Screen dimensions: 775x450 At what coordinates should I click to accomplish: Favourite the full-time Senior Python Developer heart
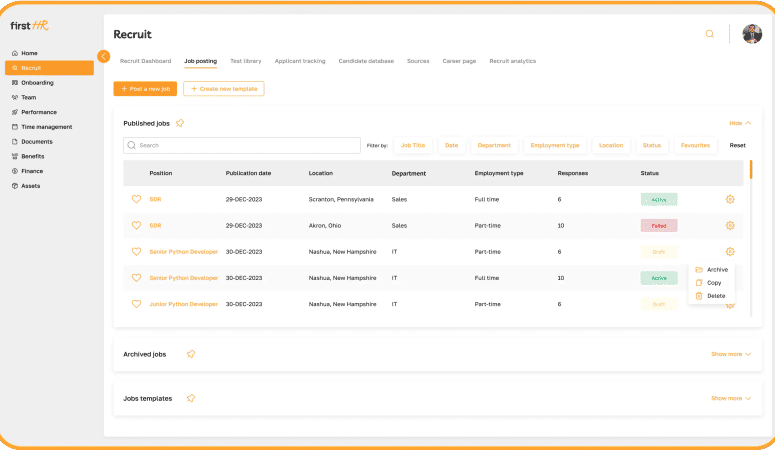tap(136, 278)
